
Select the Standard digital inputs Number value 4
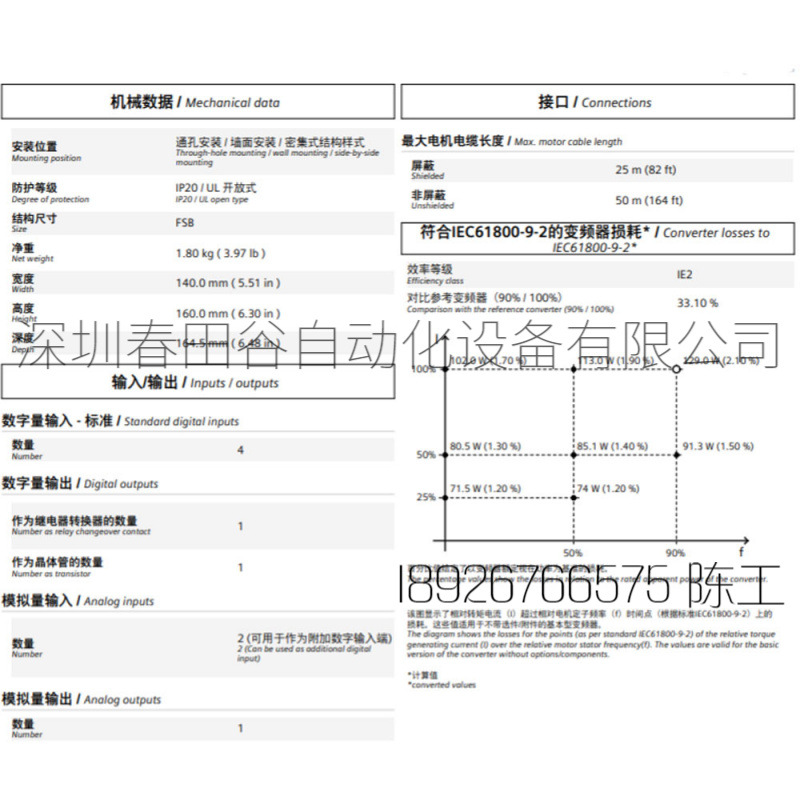(237, 447)
